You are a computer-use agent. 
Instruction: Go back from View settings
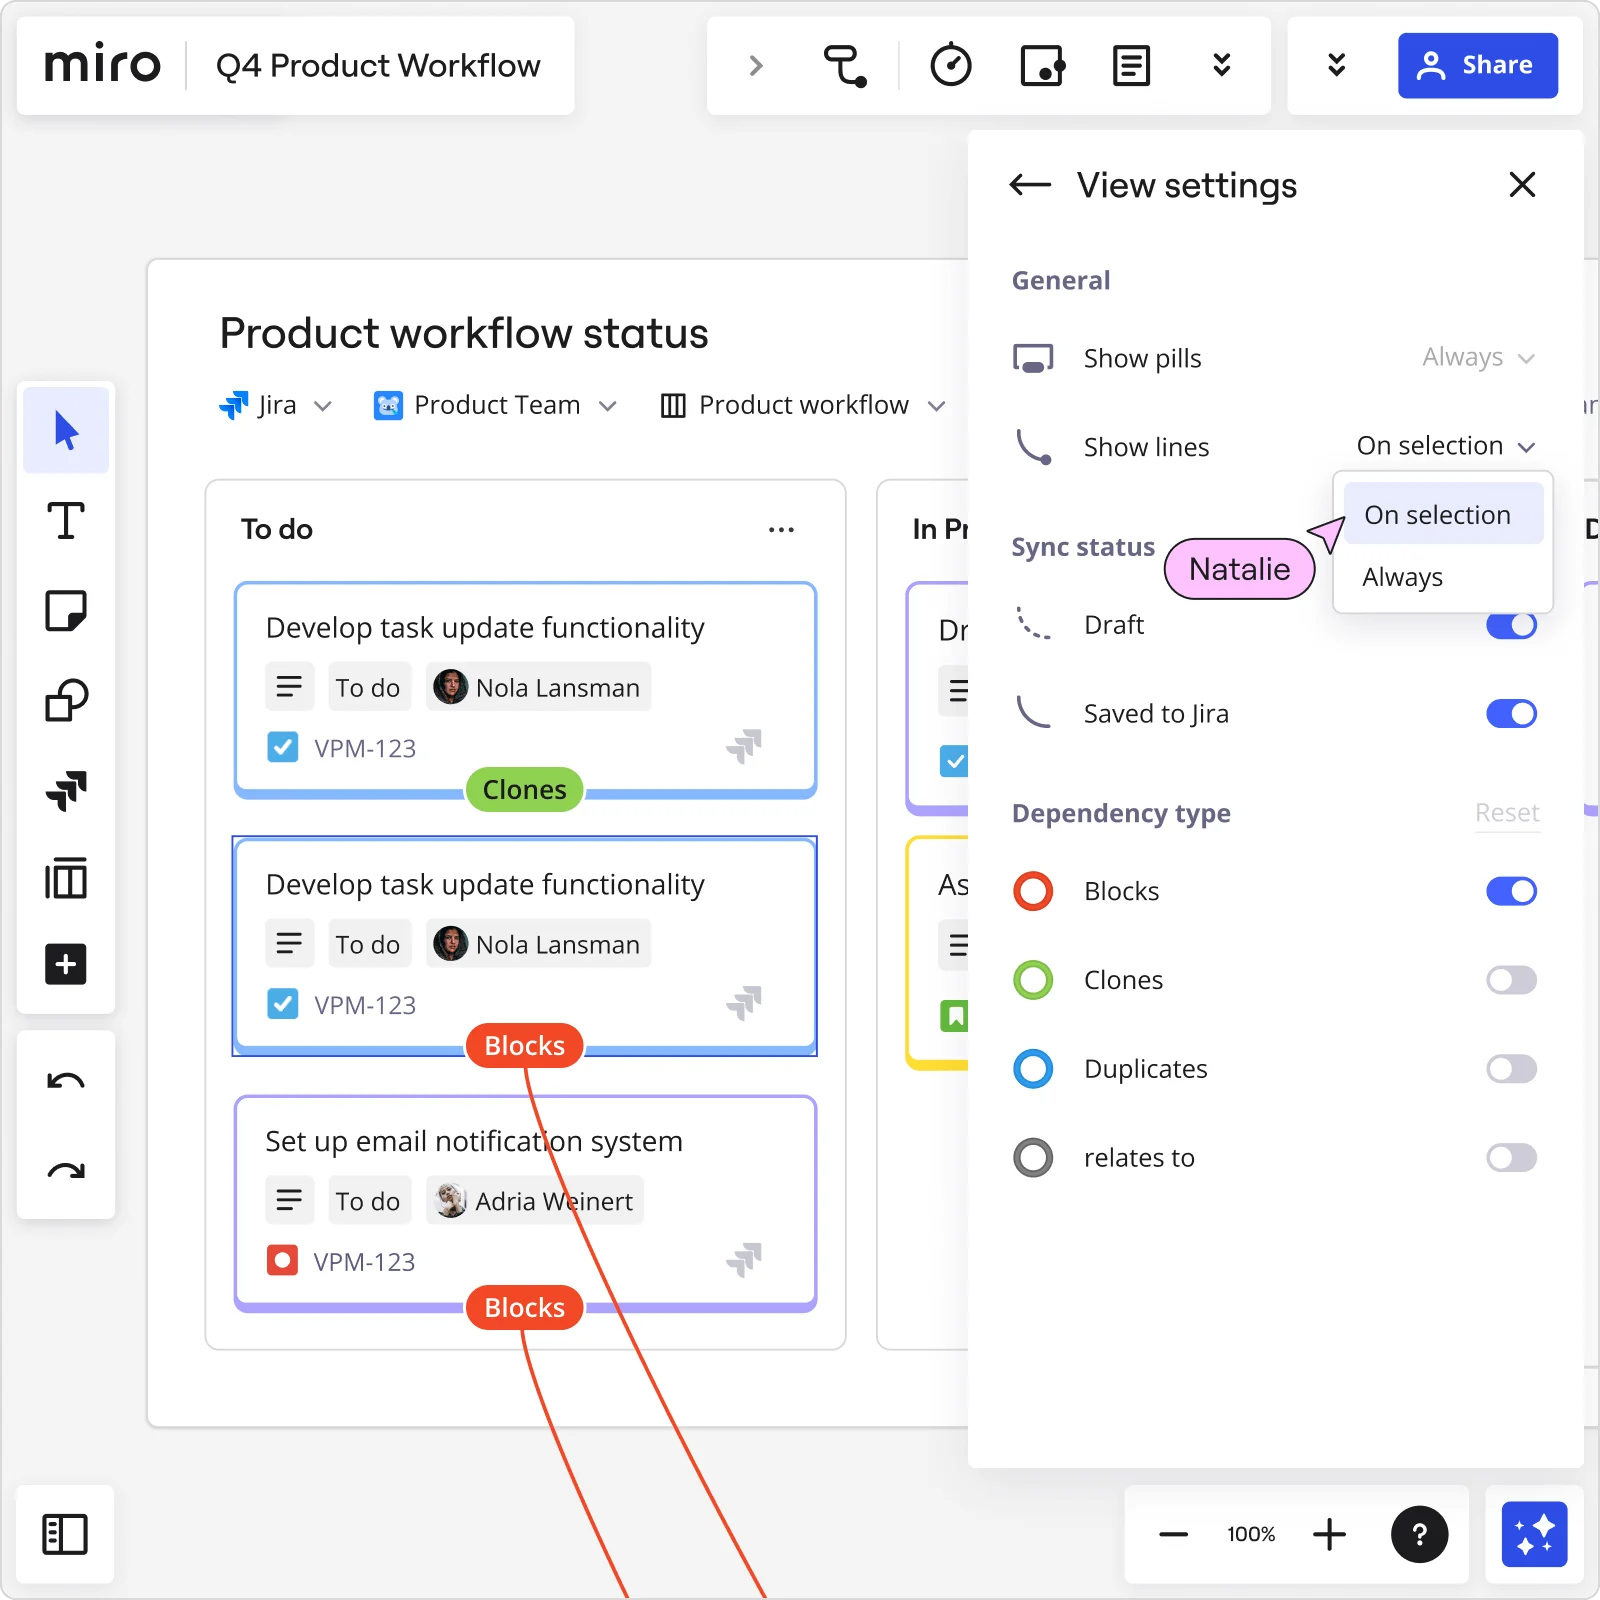[1030, 185]
